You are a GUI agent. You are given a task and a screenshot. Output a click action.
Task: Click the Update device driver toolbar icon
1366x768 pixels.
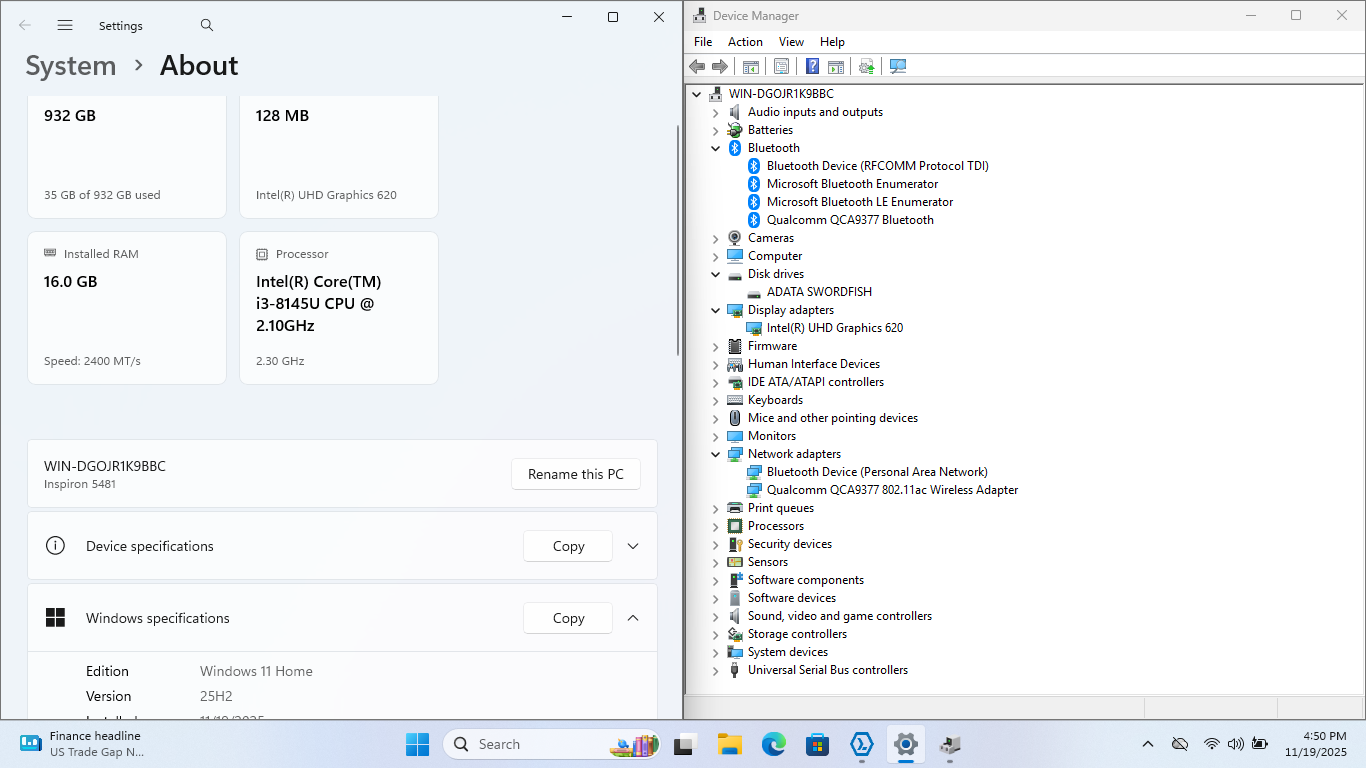click(x=866, y=66)
